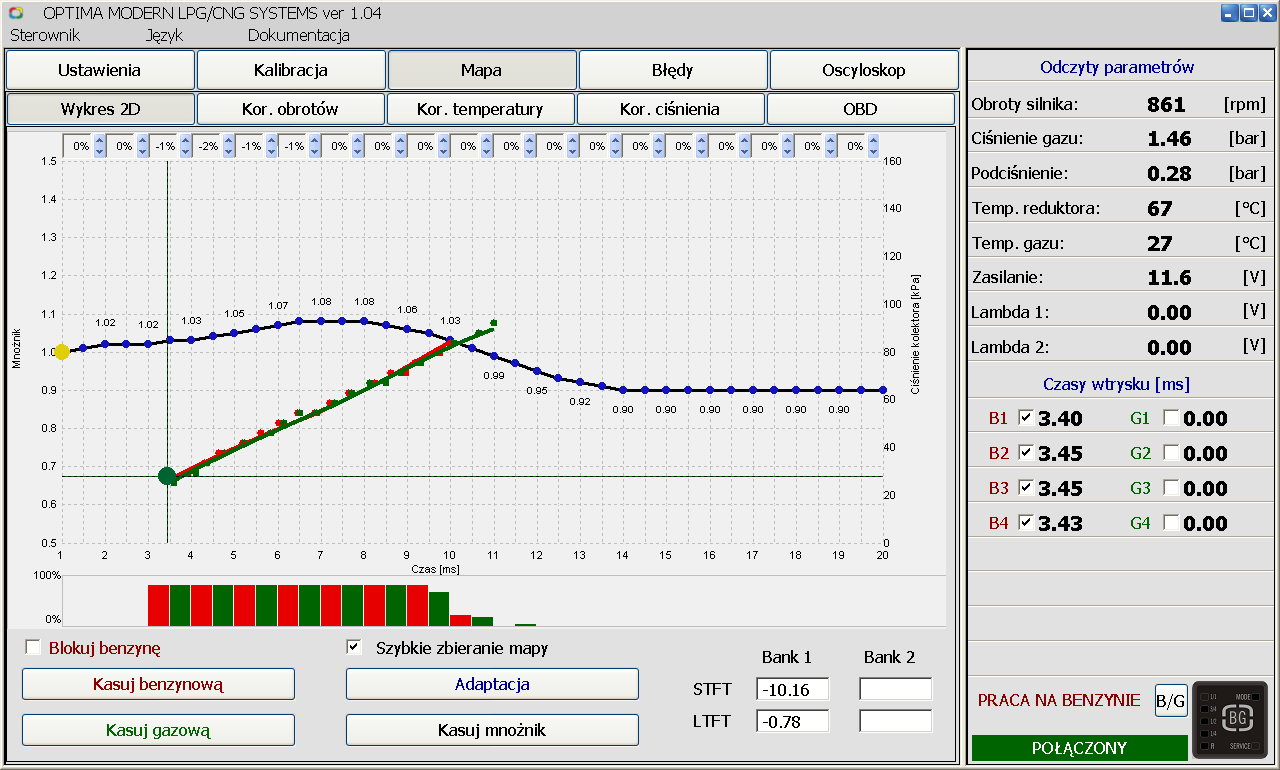This screenshot has width=1280, height=770.
Task: Click the Odczyty parametrów heading
Action: coord(1117,68)
